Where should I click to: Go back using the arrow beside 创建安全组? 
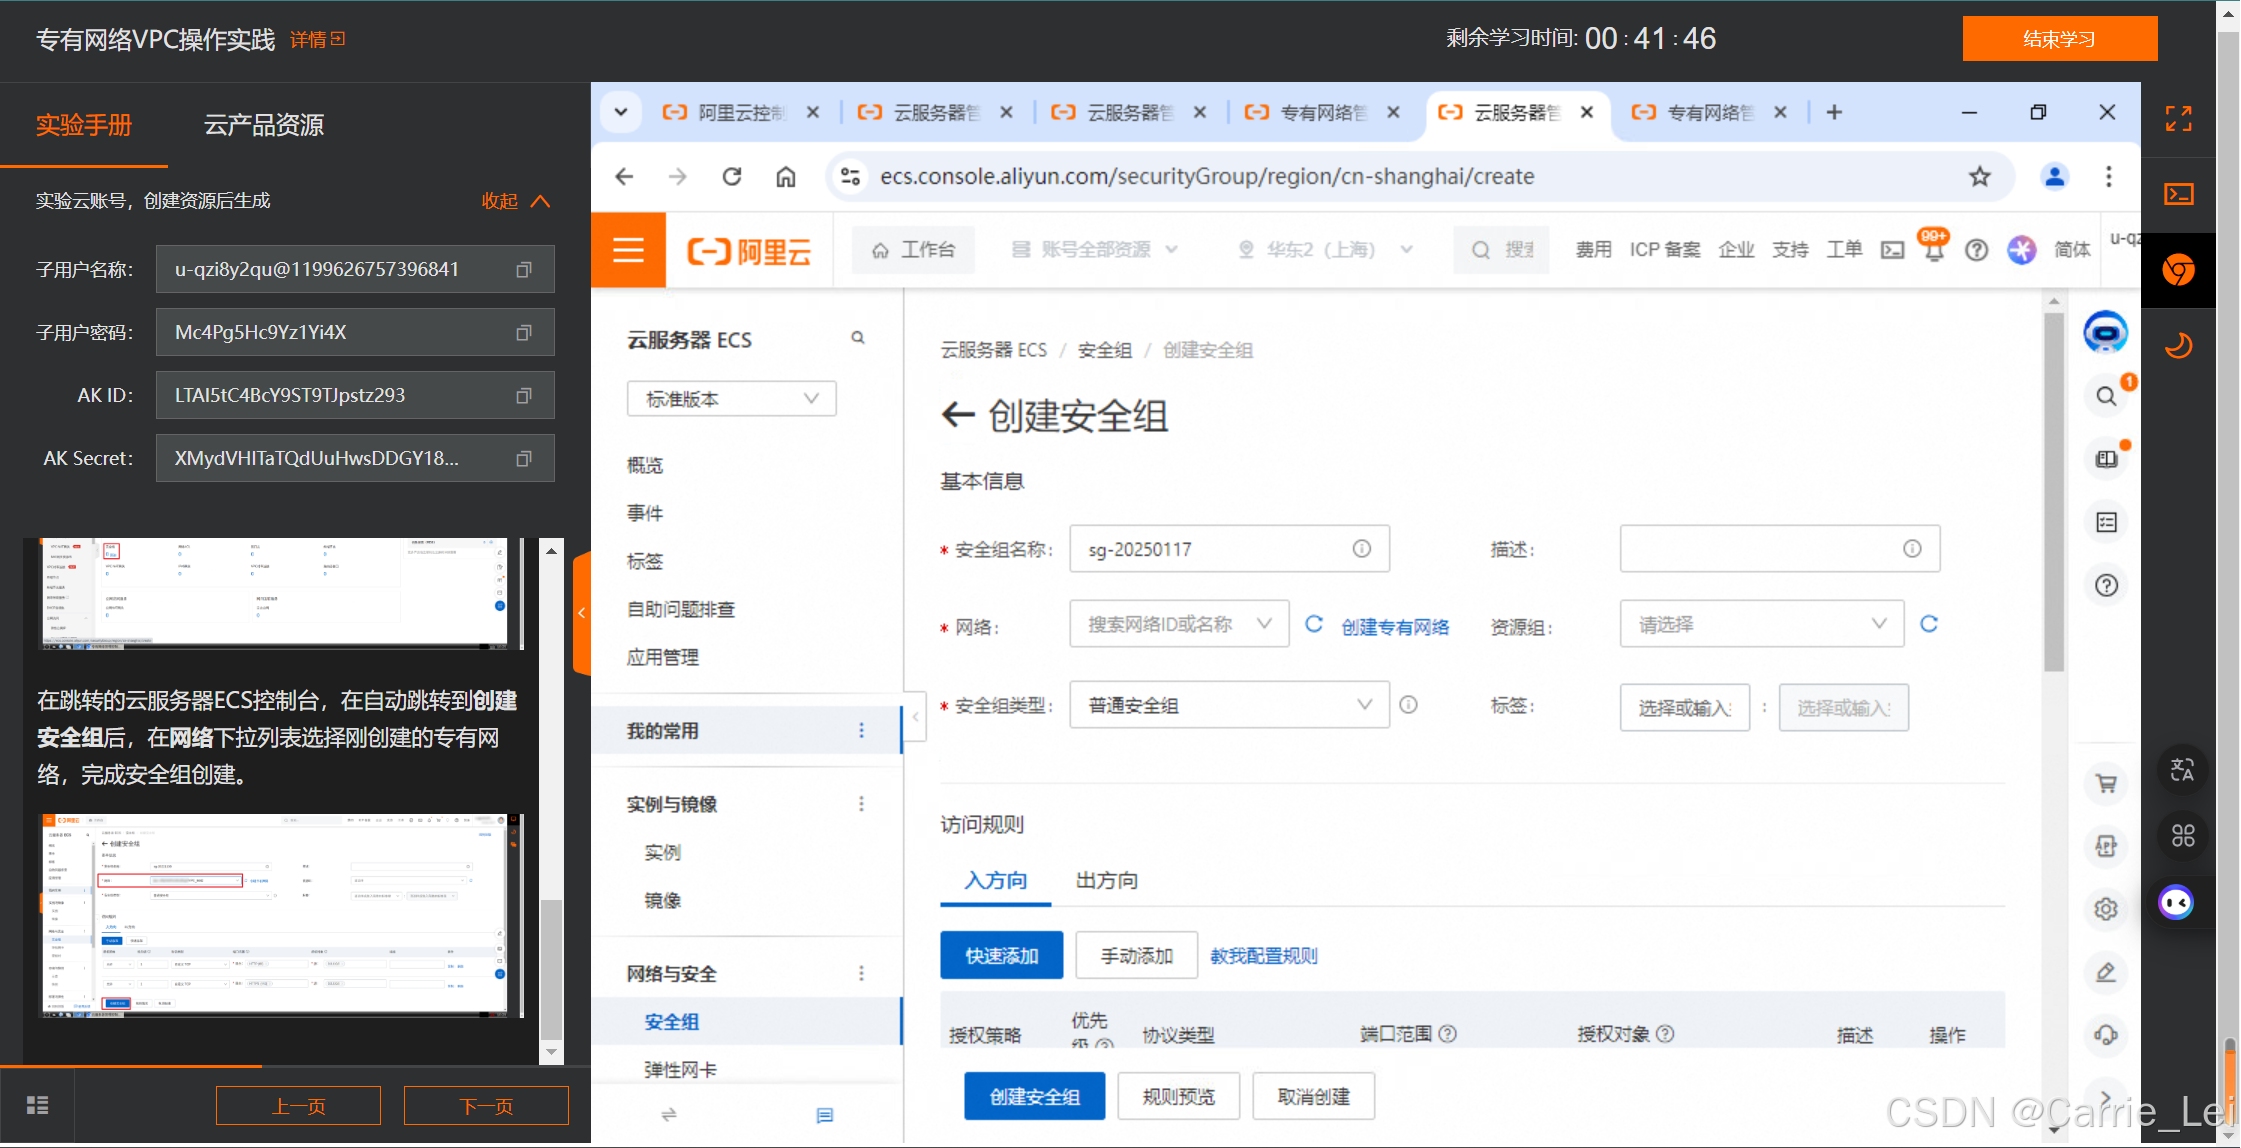pyautogui.click(x=958, y=415)
